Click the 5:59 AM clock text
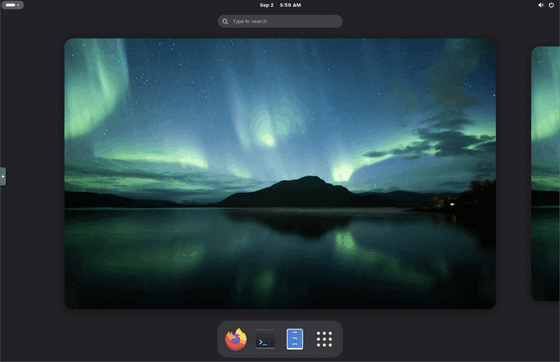Image resolution: width=560 pixels, height=362 pixels. point(290,5)
